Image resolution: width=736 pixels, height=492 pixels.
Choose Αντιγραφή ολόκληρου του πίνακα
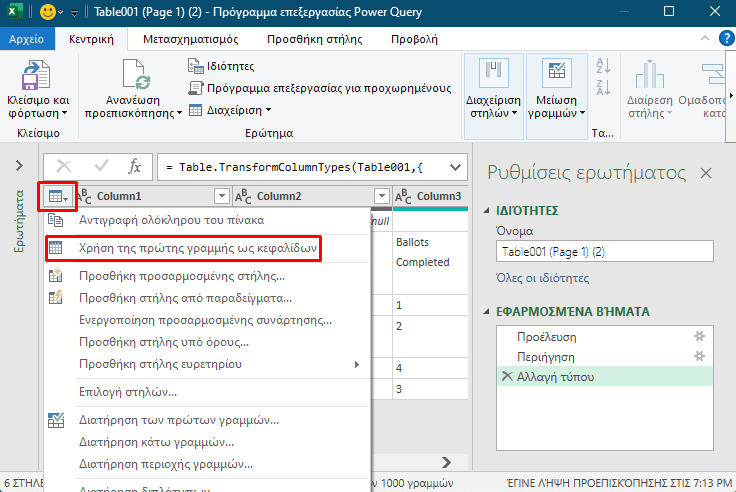(207, 220)
